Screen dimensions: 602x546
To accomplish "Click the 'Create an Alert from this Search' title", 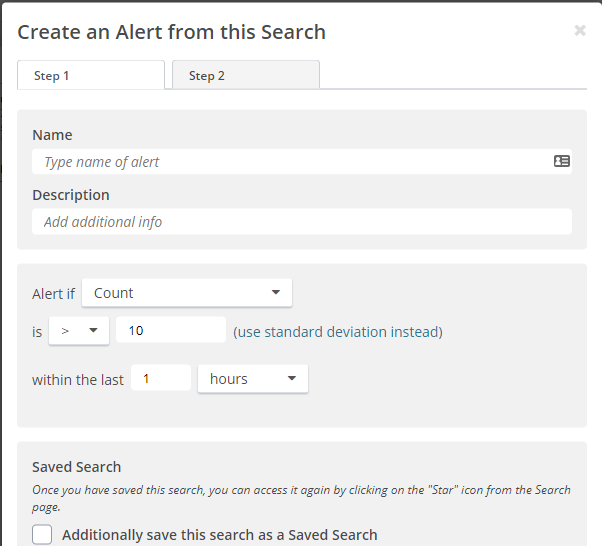I will pos(172,32).
